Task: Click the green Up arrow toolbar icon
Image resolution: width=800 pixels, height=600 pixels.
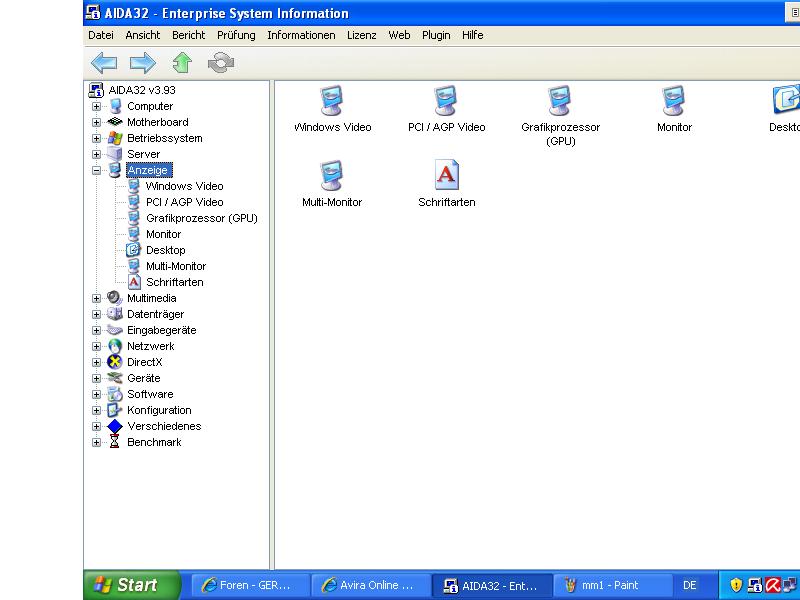Action: pyautogui.click(x=182, y=63)
